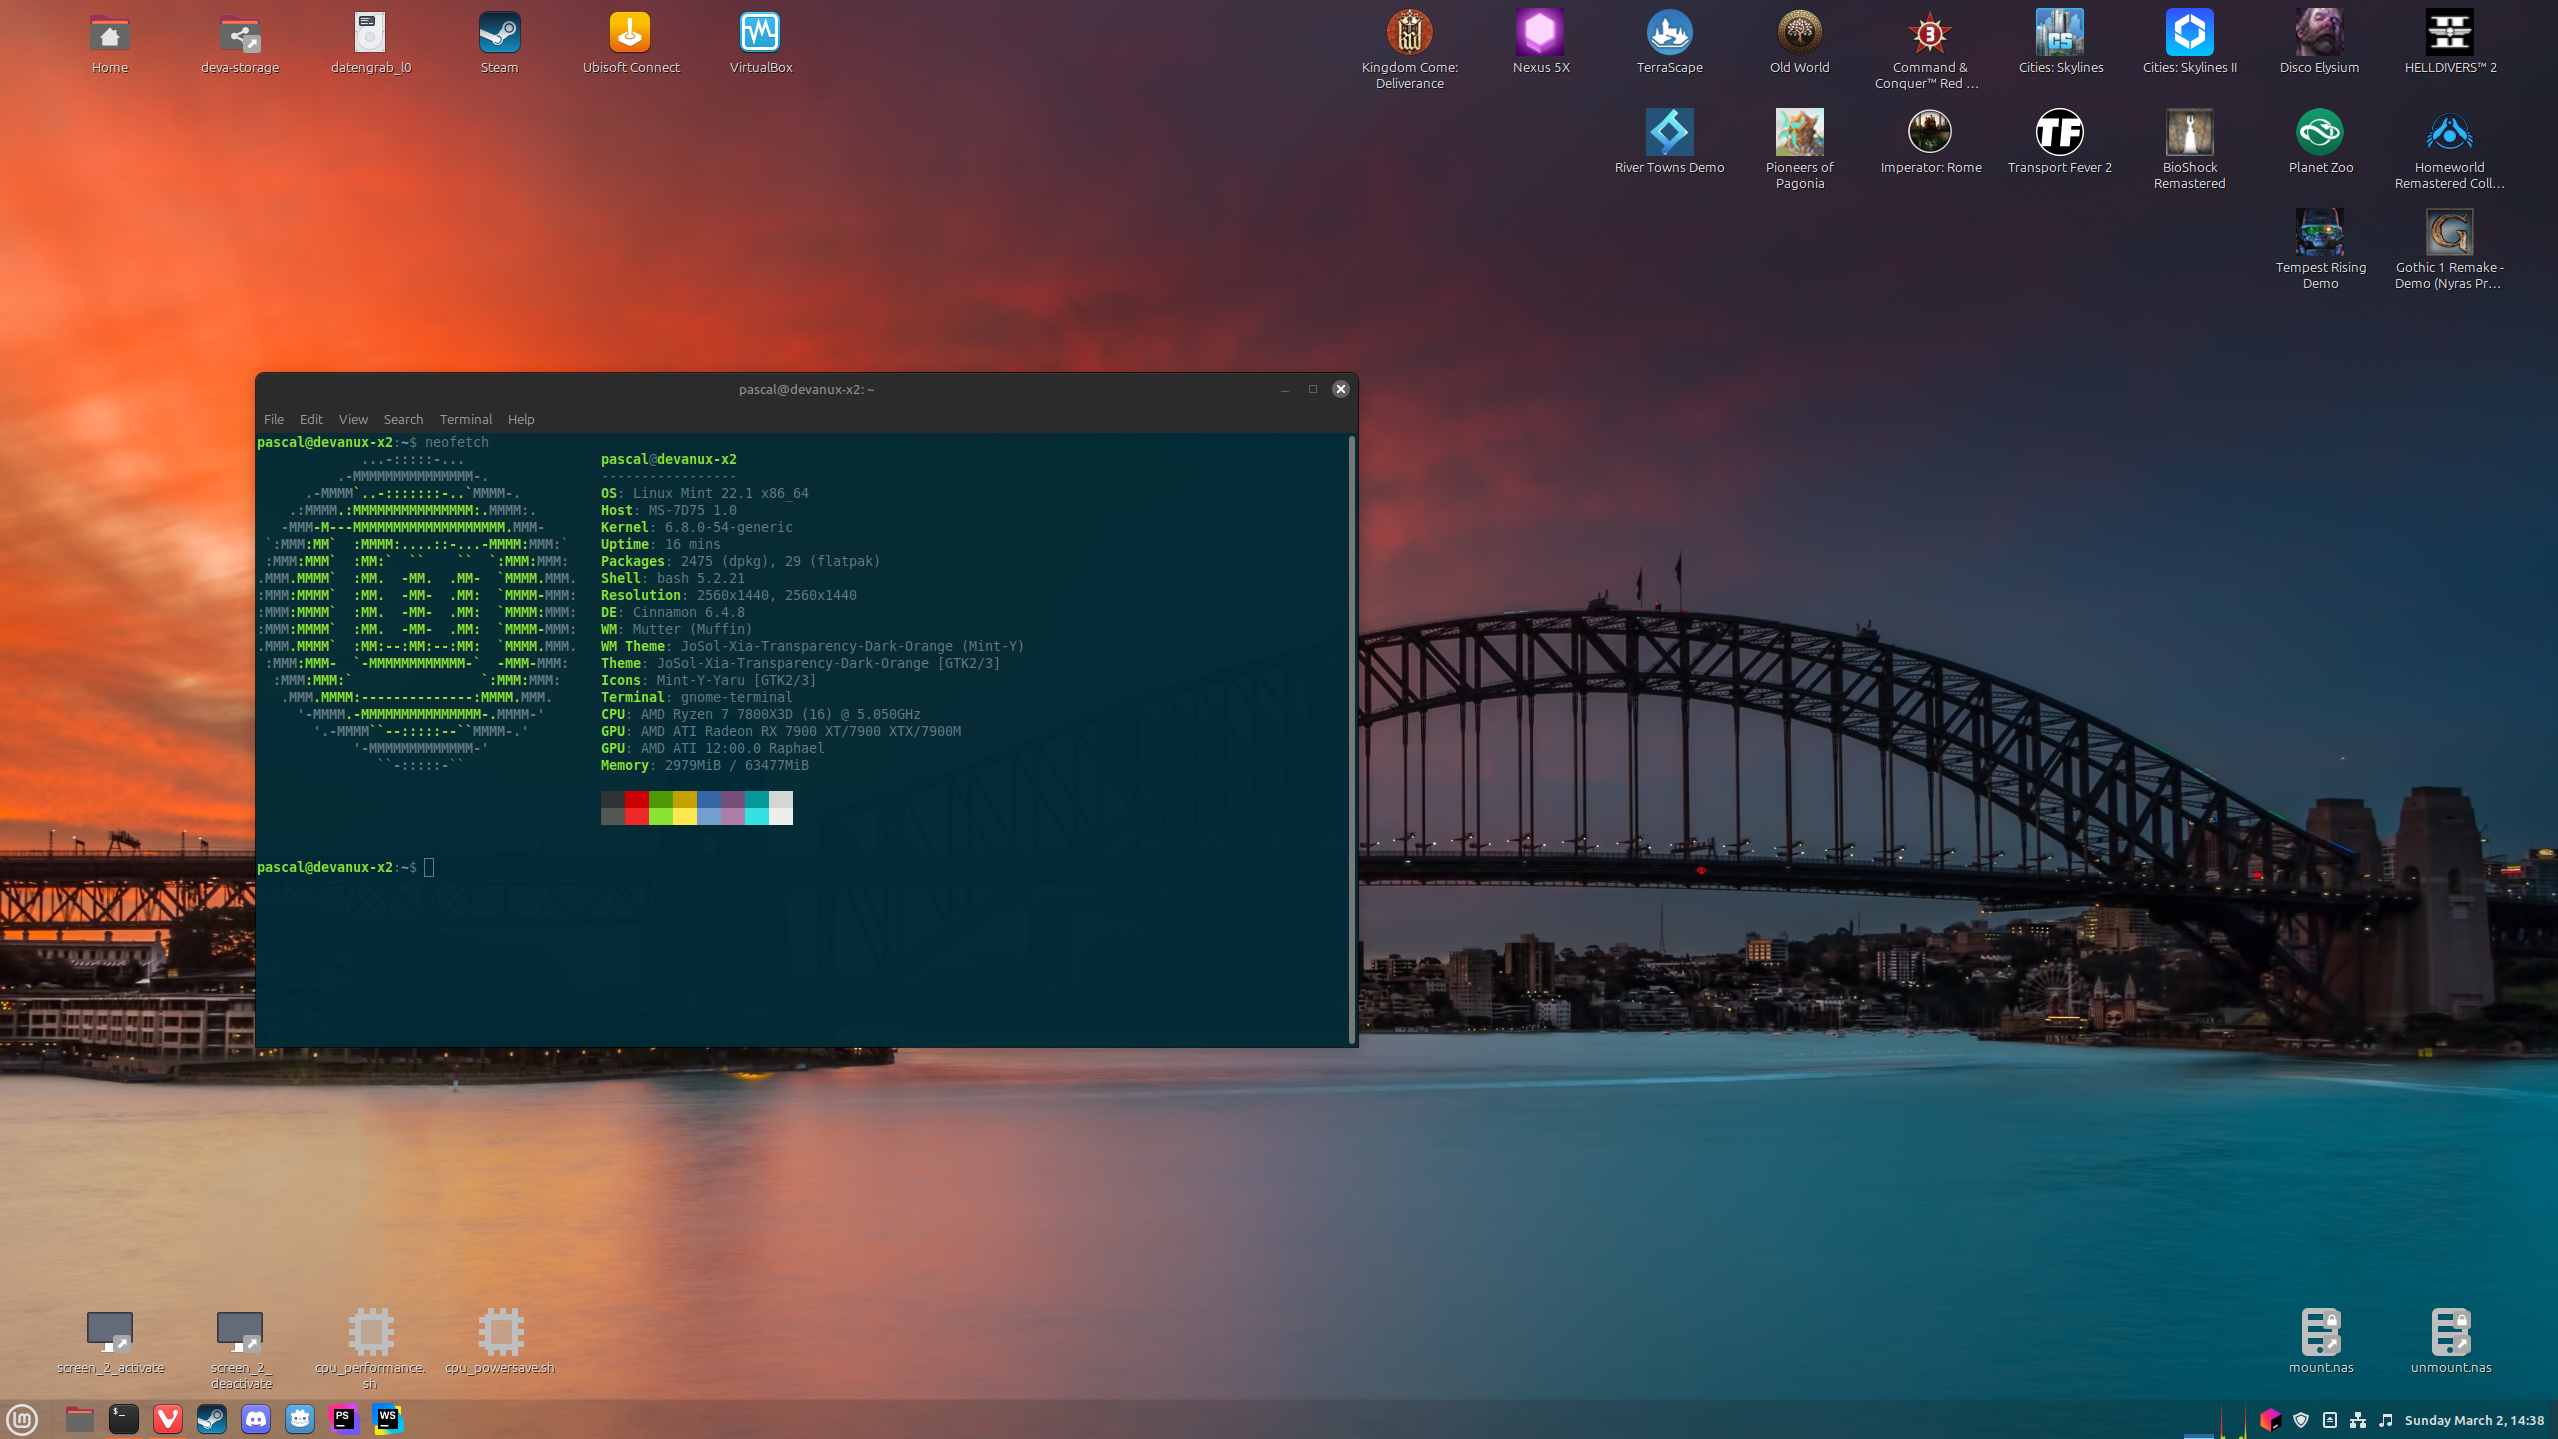Open the network connections tray icon
2558x1439 pixels.
(2358, 1420)
